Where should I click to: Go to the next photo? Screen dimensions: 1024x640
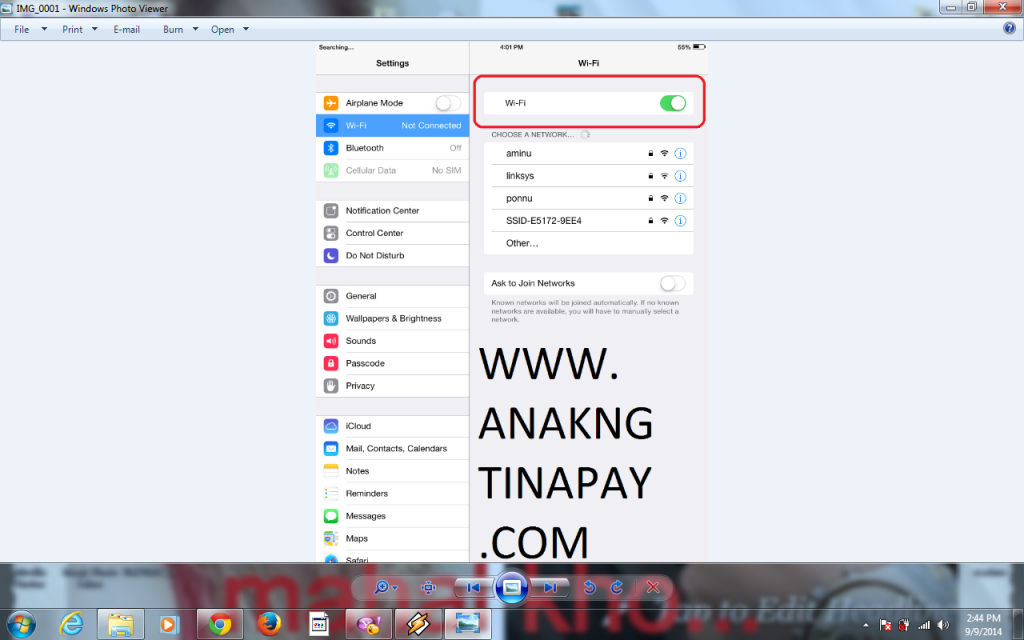coord(549,588)
